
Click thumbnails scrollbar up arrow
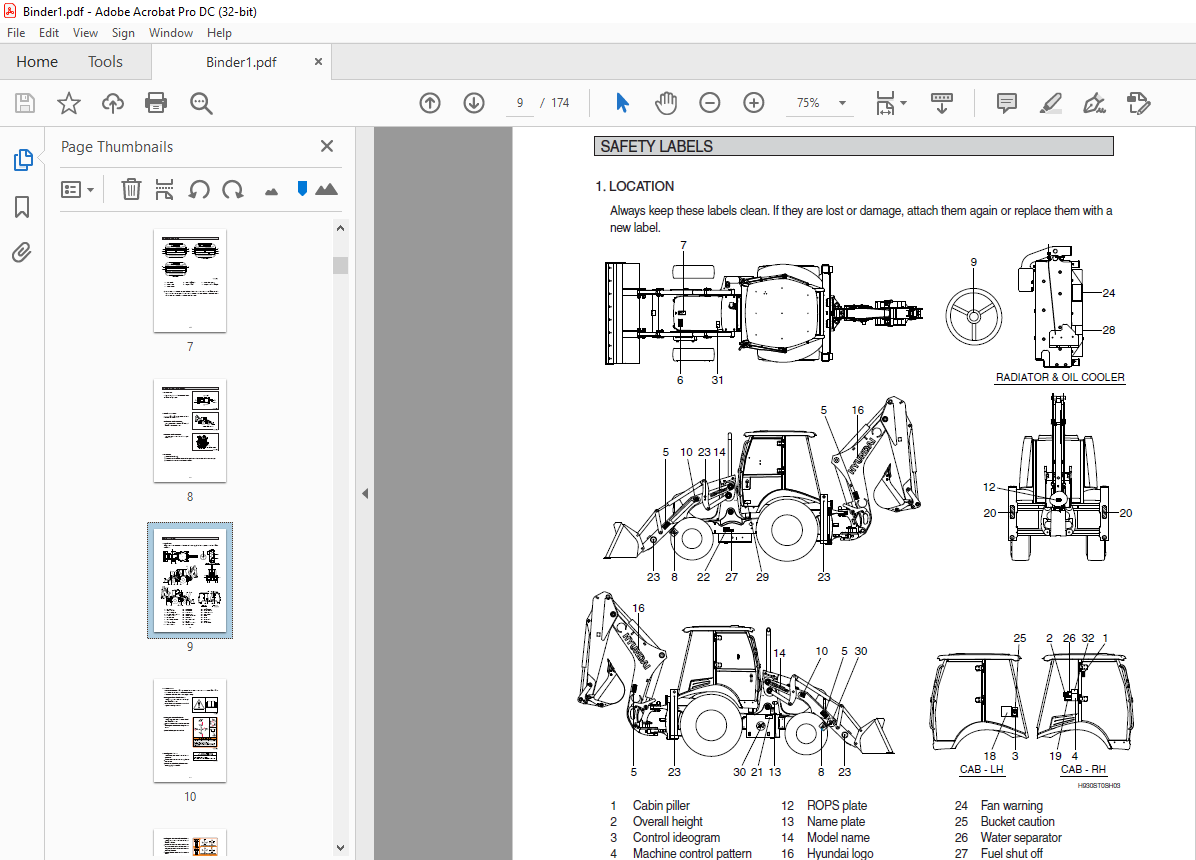tap(340, 228)
